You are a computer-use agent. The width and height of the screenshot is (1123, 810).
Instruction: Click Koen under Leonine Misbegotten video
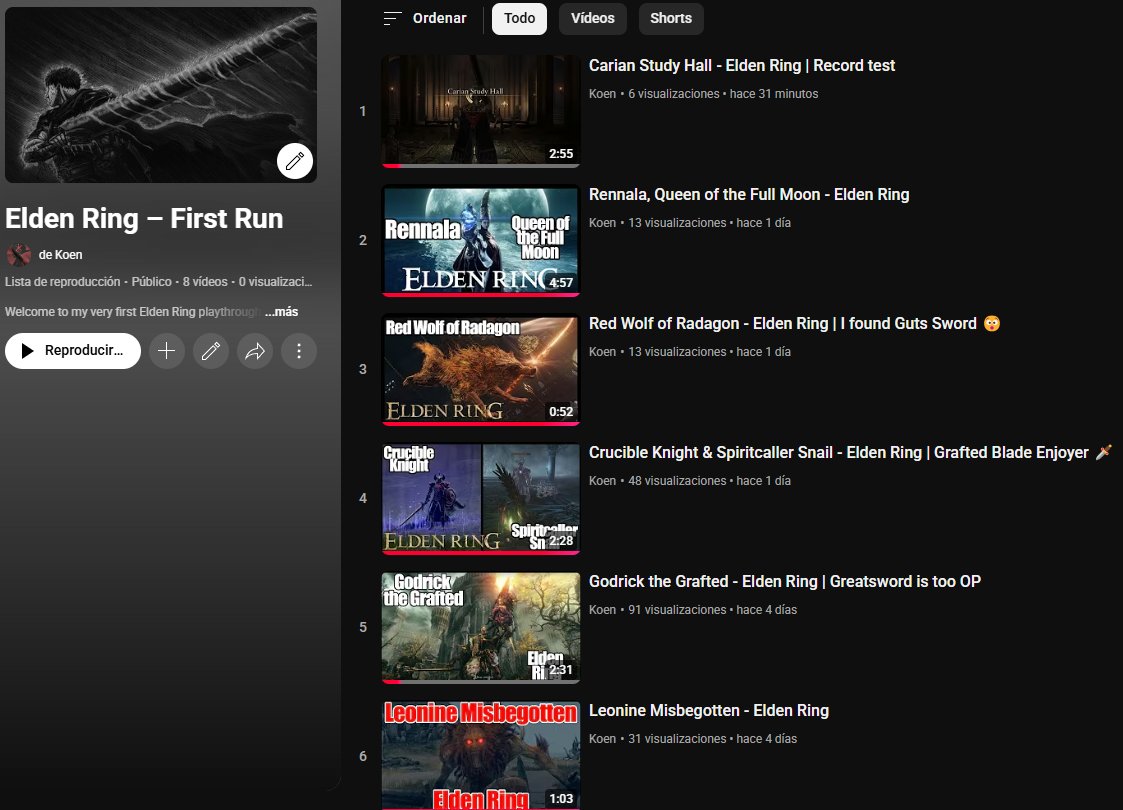(602, 738)
